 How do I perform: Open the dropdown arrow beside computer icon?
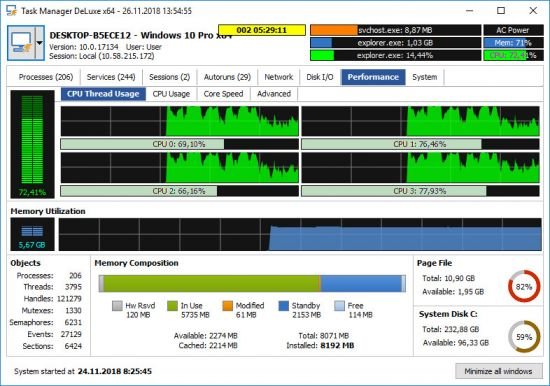pos(40,43)
